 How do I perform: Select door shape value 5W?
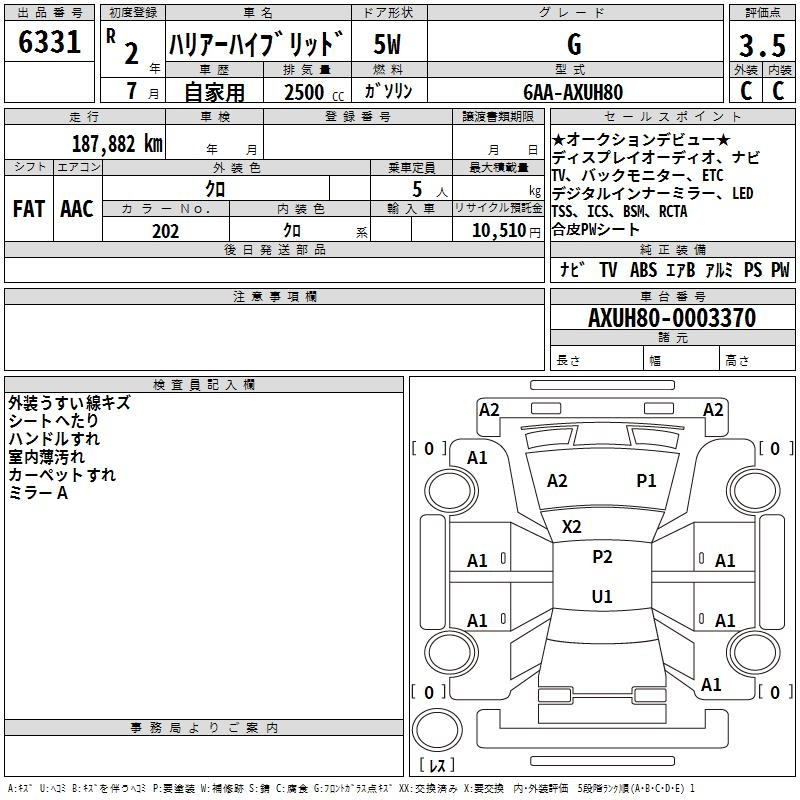click(387, 44)
